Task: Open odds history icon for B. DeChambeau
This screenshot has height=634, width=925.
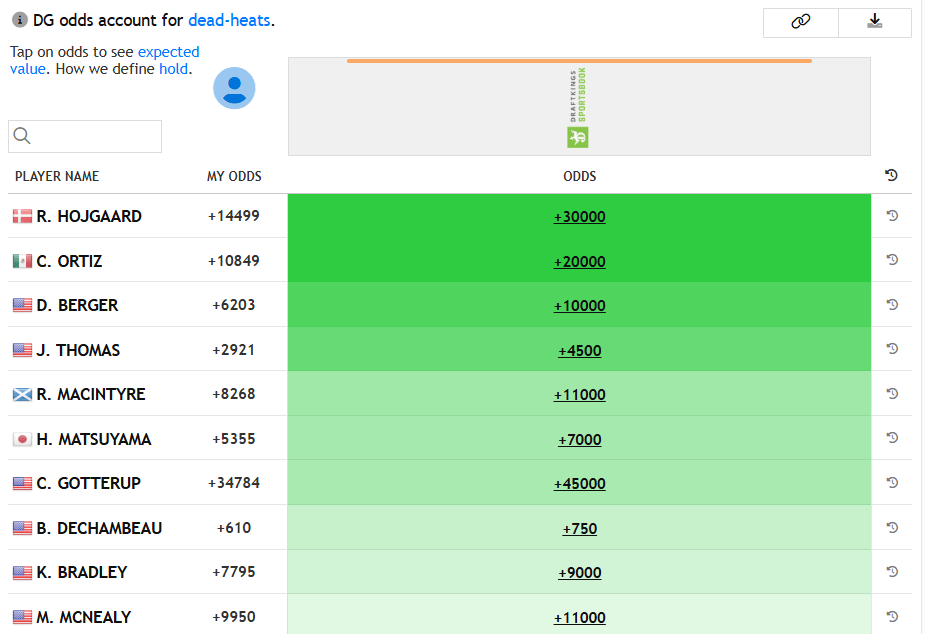Action: click(892, 527)
